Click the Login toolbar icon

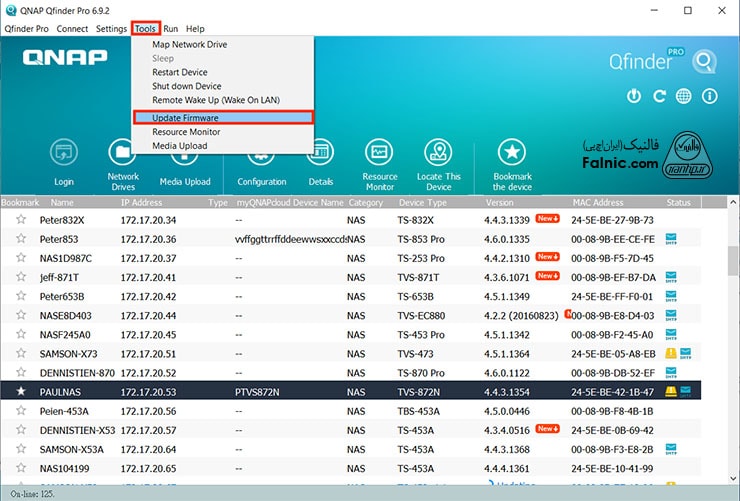[x=64, y=153]
